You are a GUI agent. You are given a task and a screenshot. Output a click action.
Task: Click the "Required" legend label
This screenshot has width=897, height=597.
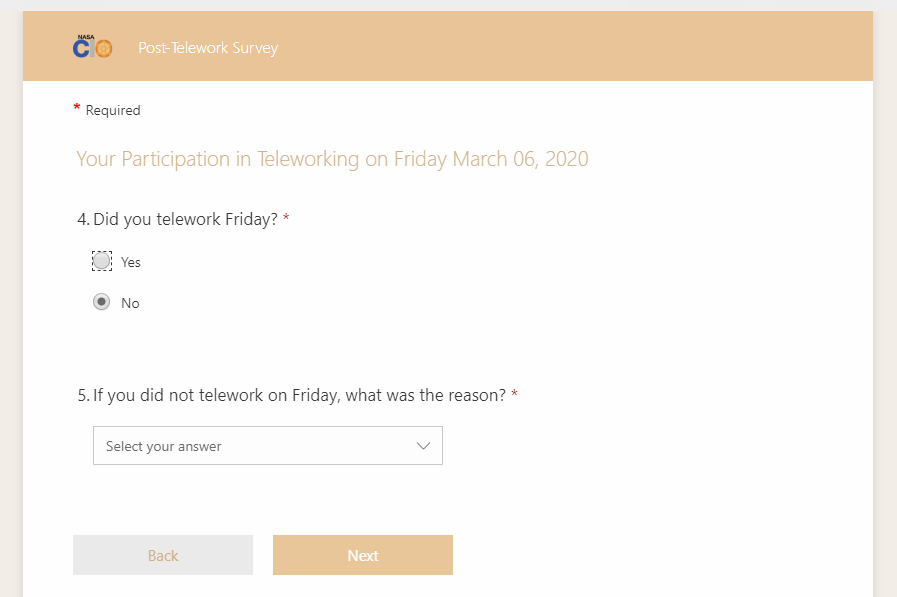pos(113,110)
